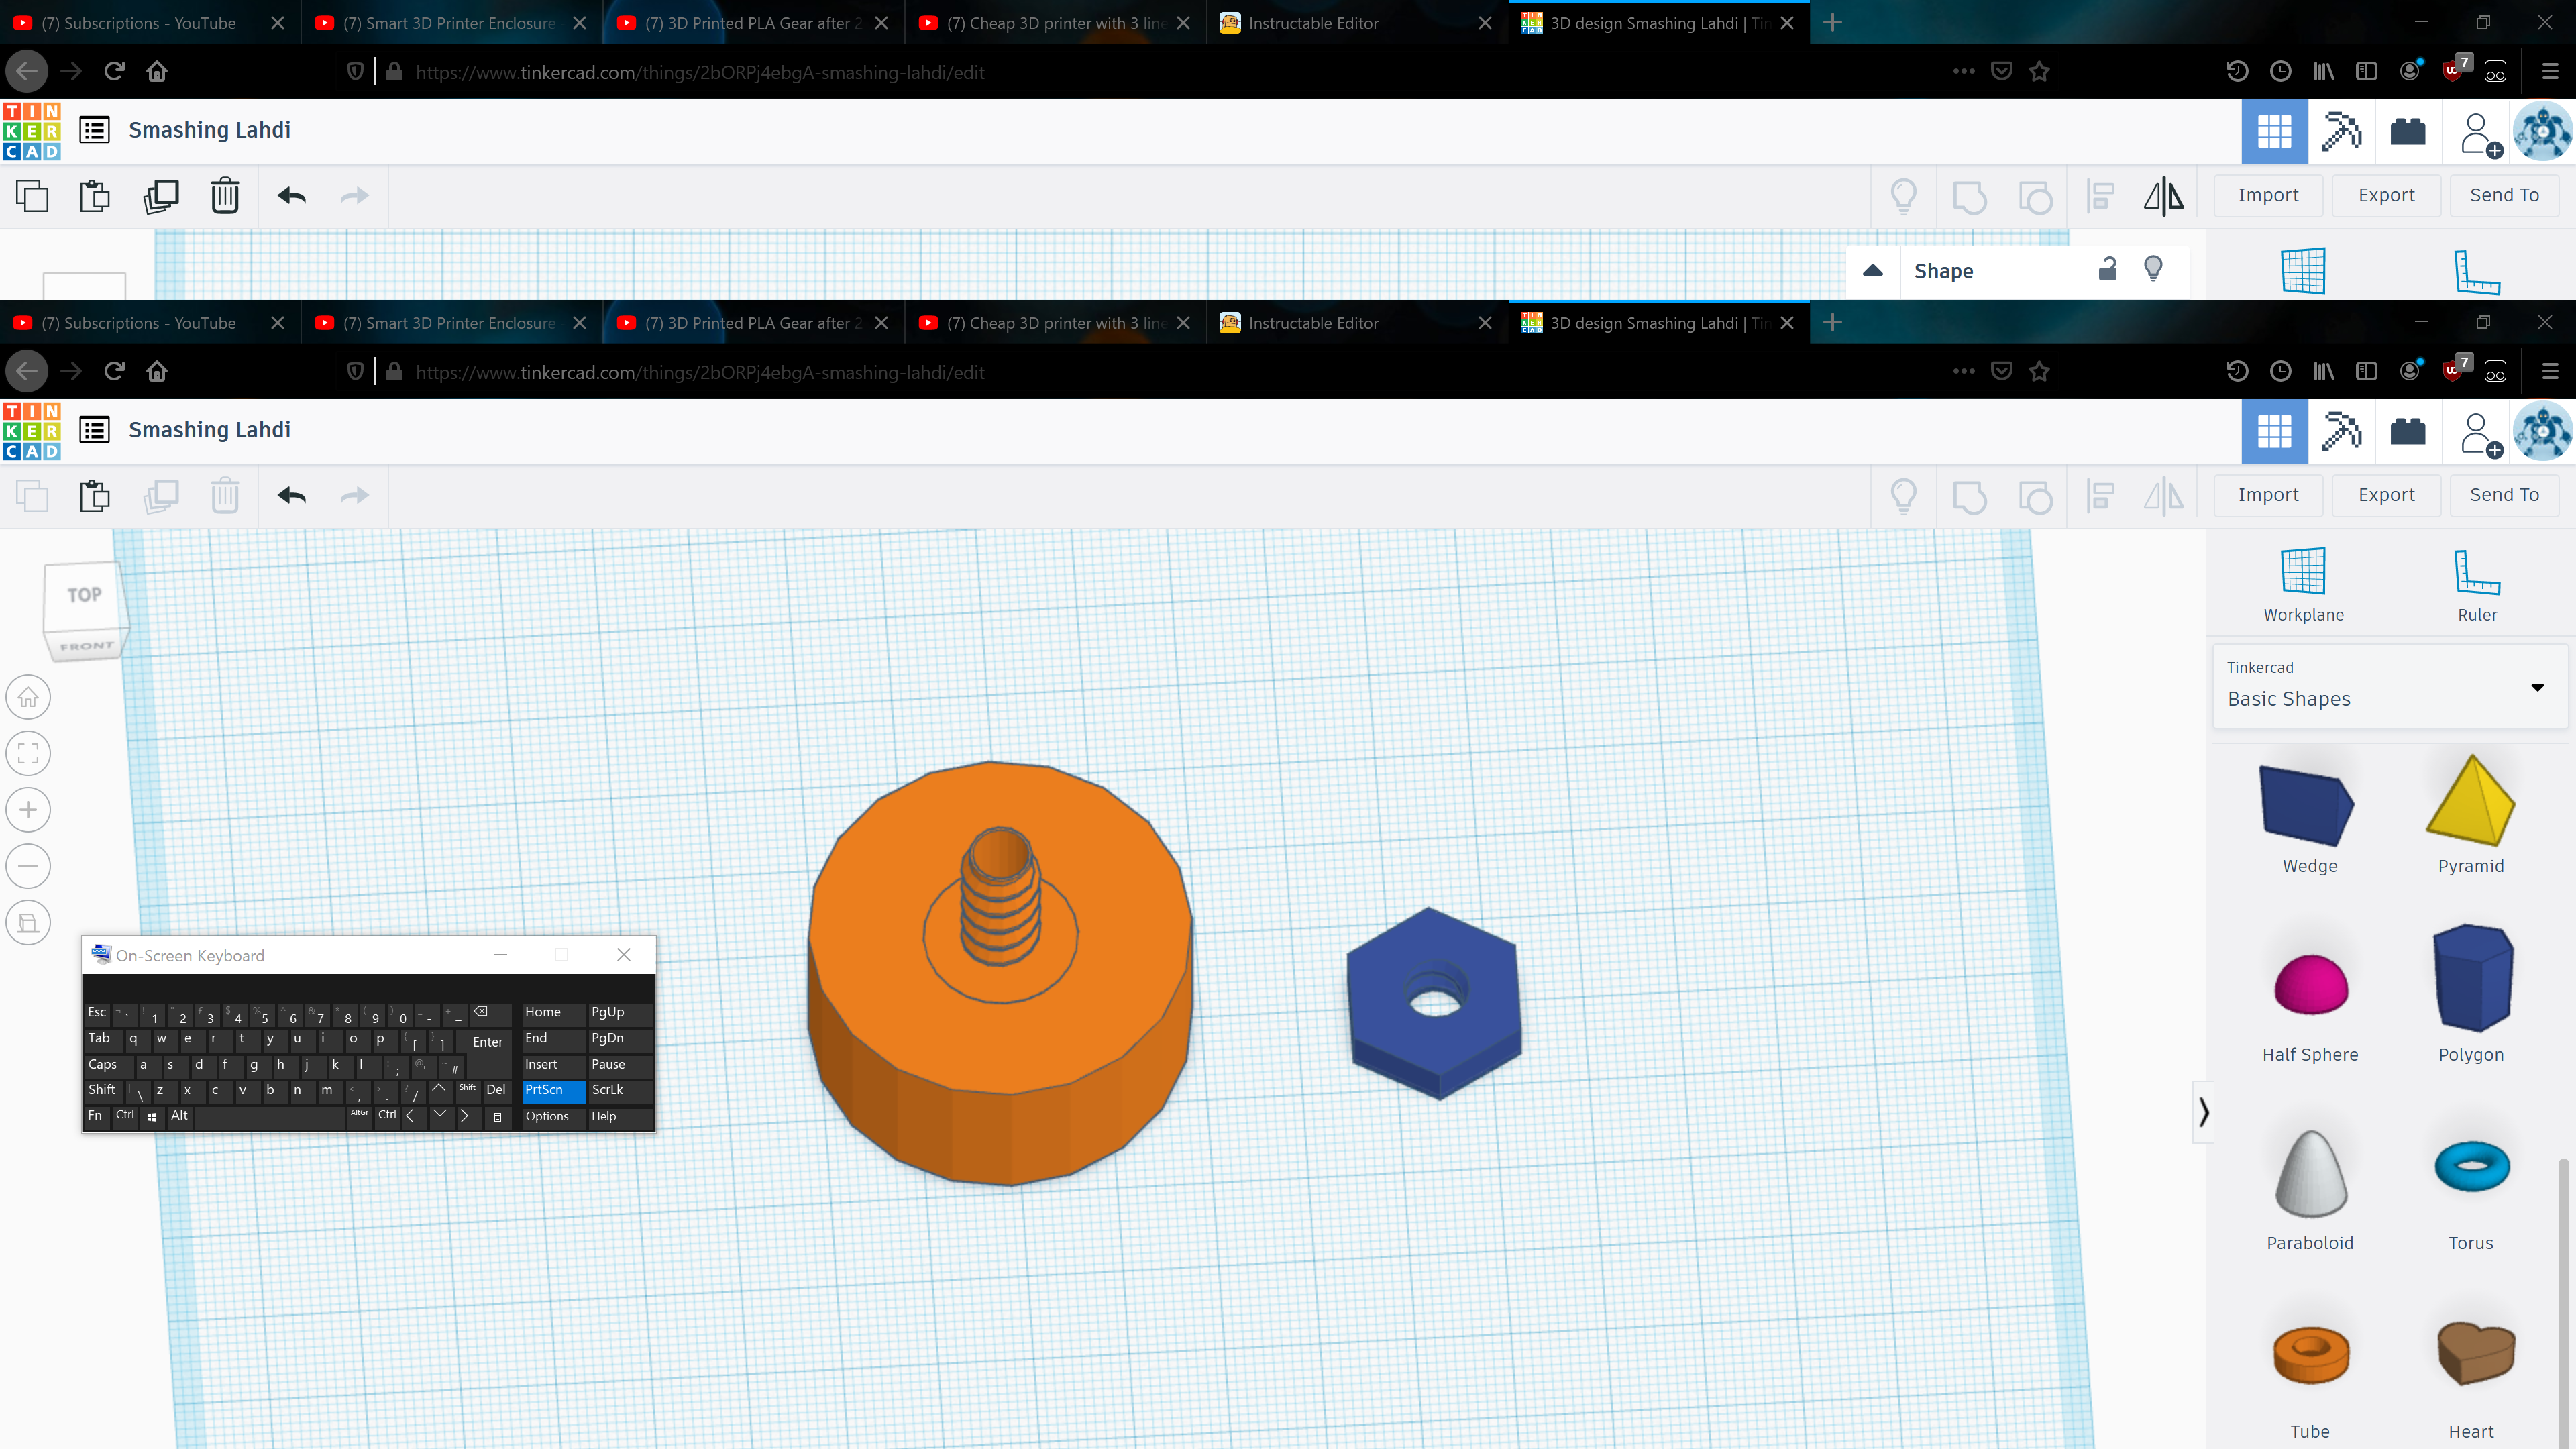
Task: Switch to Subscriptions - YouTube tab
Action: pyautogui.click(x=138, y=323)
